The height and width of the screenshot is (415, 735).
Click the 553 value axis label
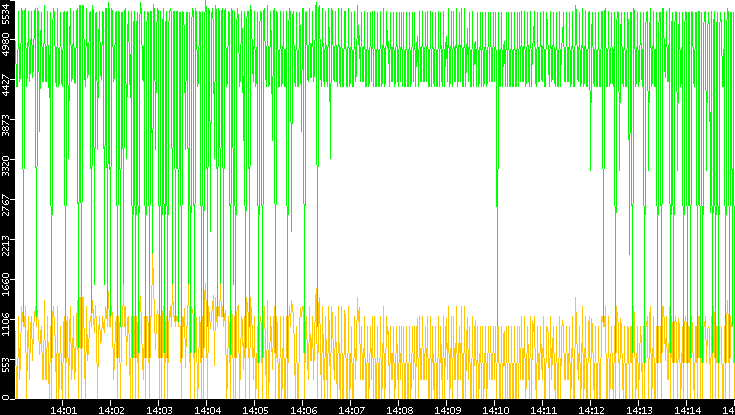[x=6, y=365]
